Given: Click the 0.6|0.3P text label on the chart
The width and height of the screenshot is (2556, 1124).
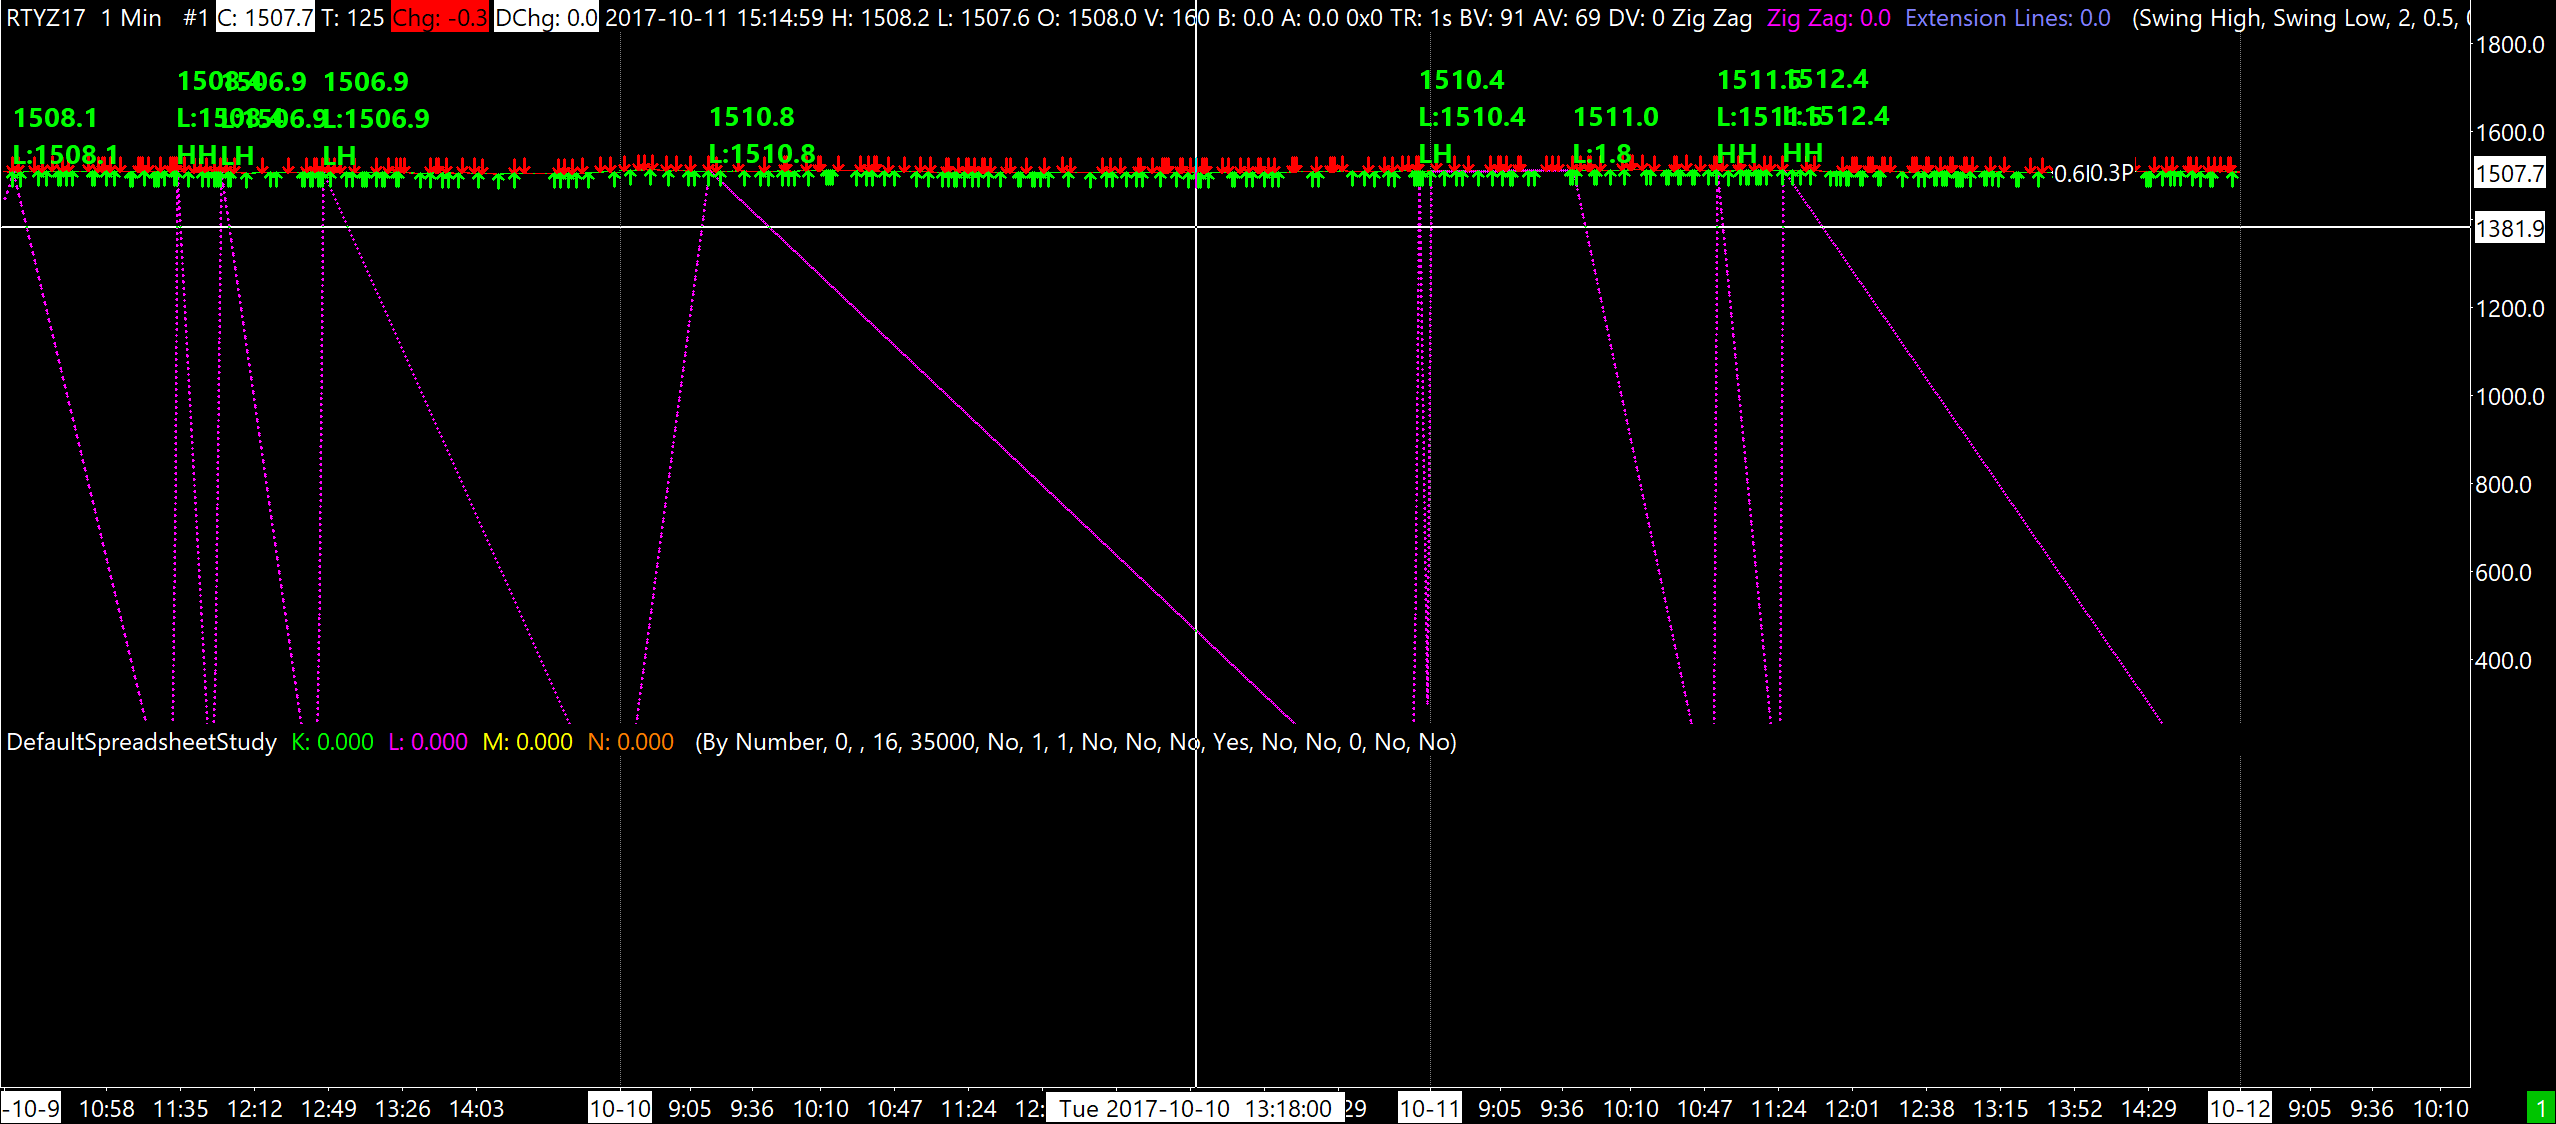Looking at the screenshot, I should coord(2093,173).
